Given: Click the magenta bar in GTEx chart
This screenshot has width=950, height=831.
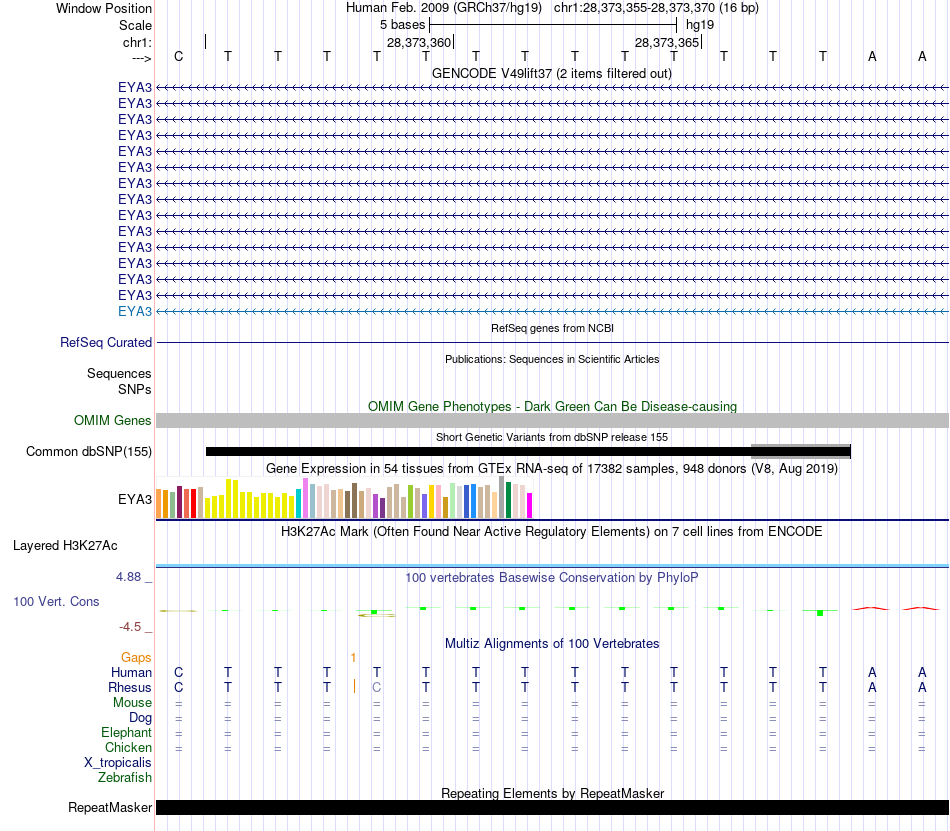Looking at the screenshot, I should pyautogui.click(x=529, y=506).
